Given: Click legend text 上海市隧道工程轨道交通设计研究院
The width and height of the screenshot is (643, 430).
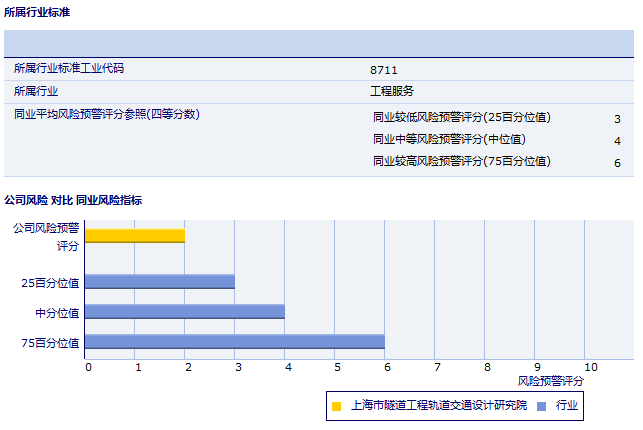Looking at the screenshot, I should click(x=439, y=406).
